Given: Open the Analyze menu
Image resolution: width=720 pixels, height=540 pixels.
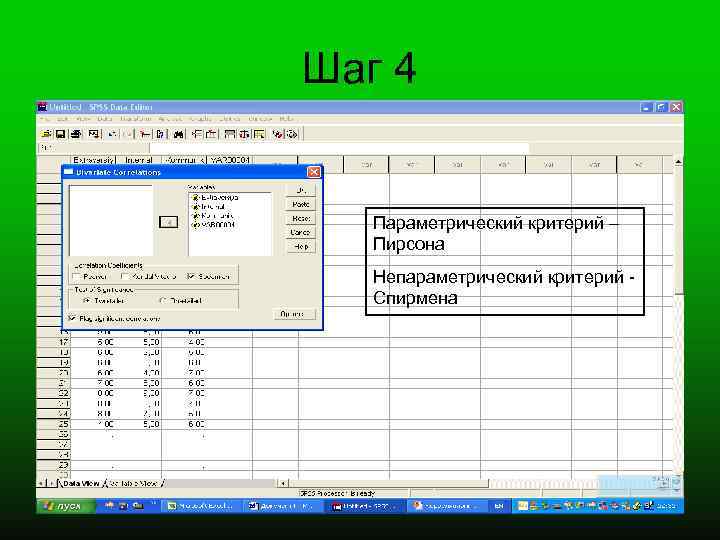Looking at the screenshot, I should point(170,119).
